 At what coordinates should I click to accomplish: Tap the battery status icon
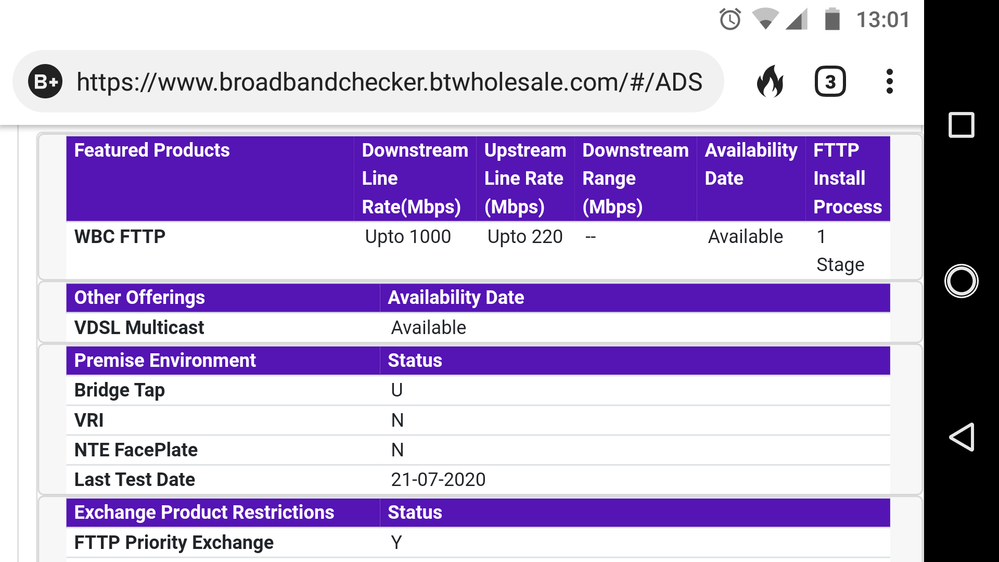(831, 19)
